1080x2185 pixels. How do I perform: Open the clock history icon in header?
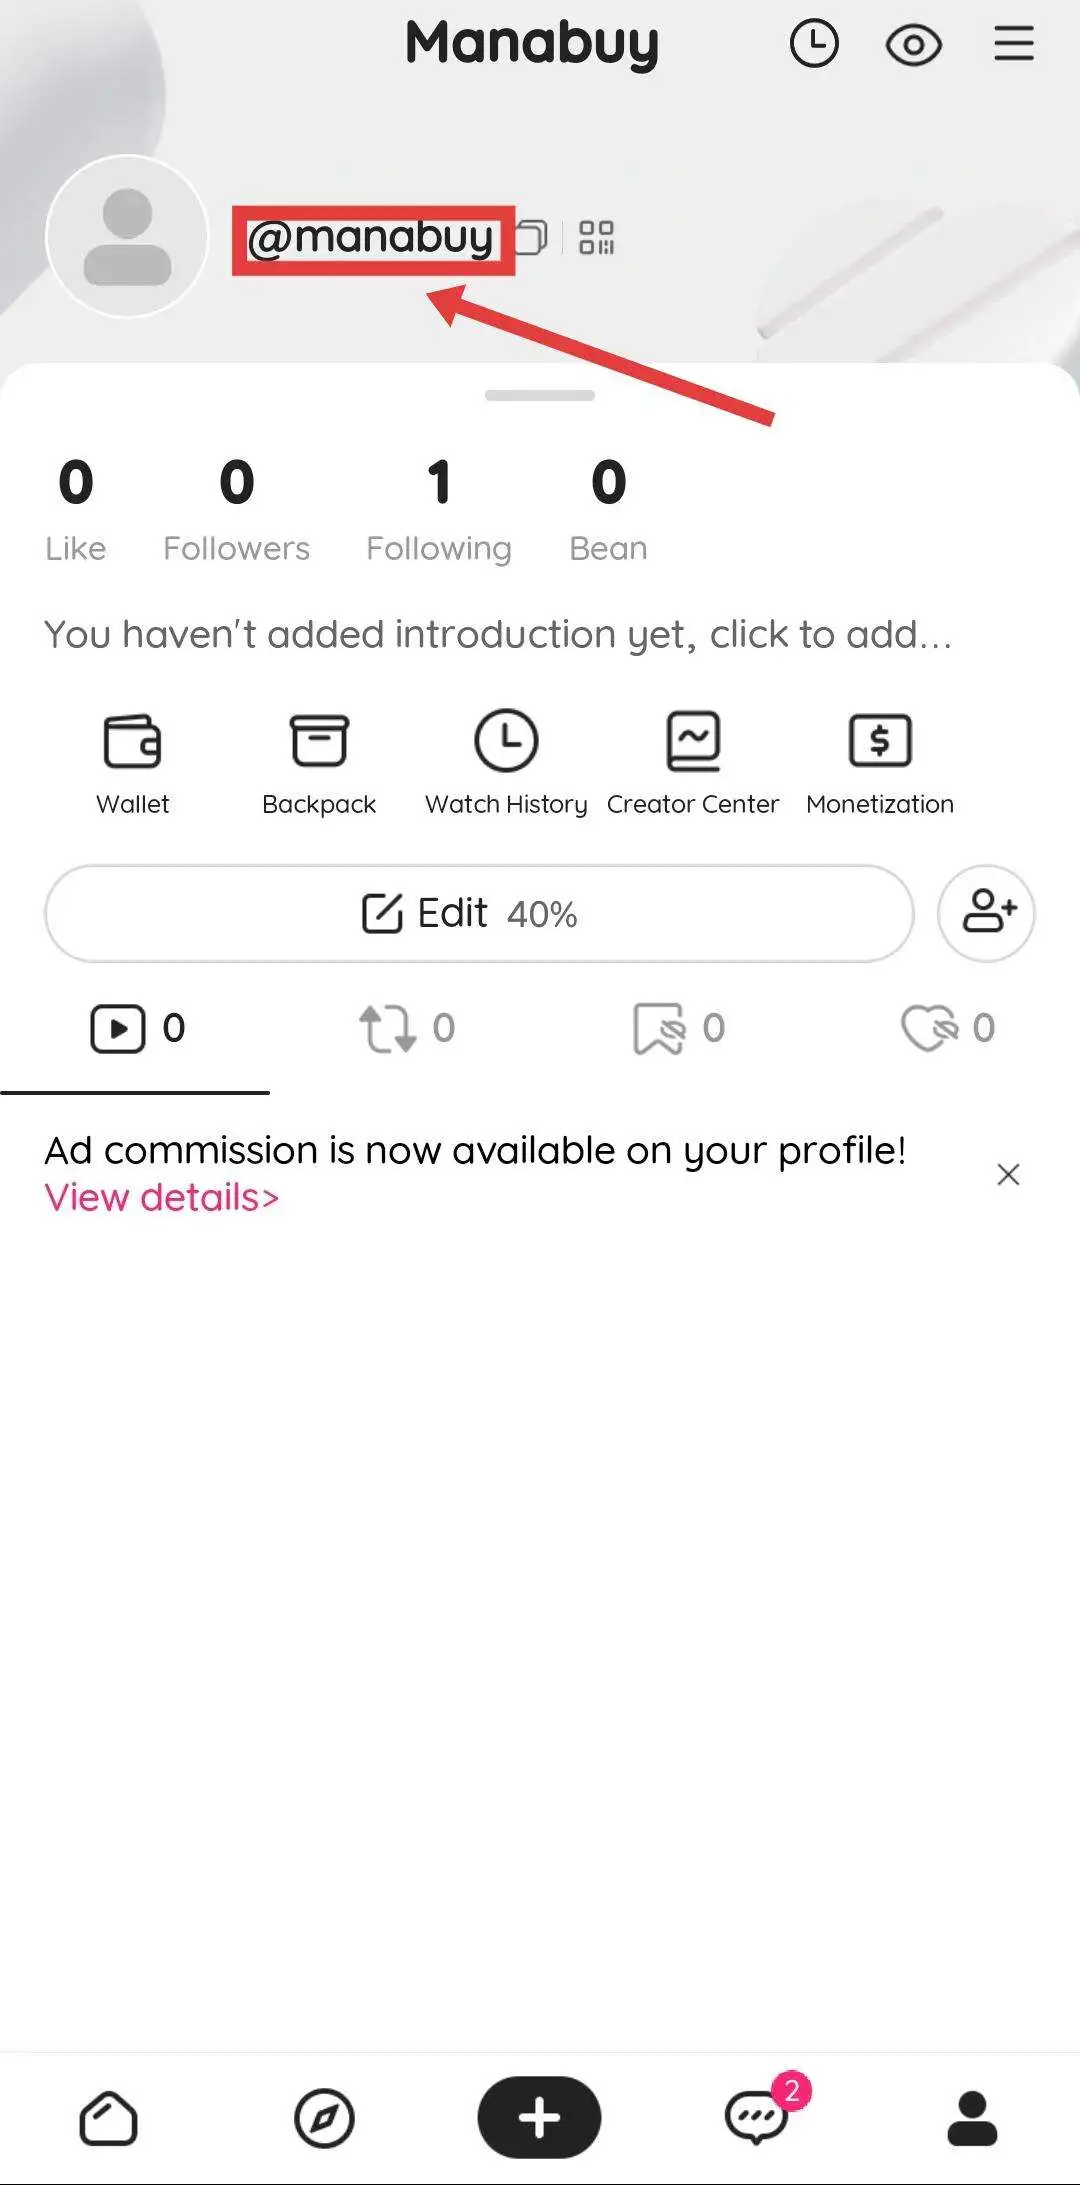click(x=814, y=45)
